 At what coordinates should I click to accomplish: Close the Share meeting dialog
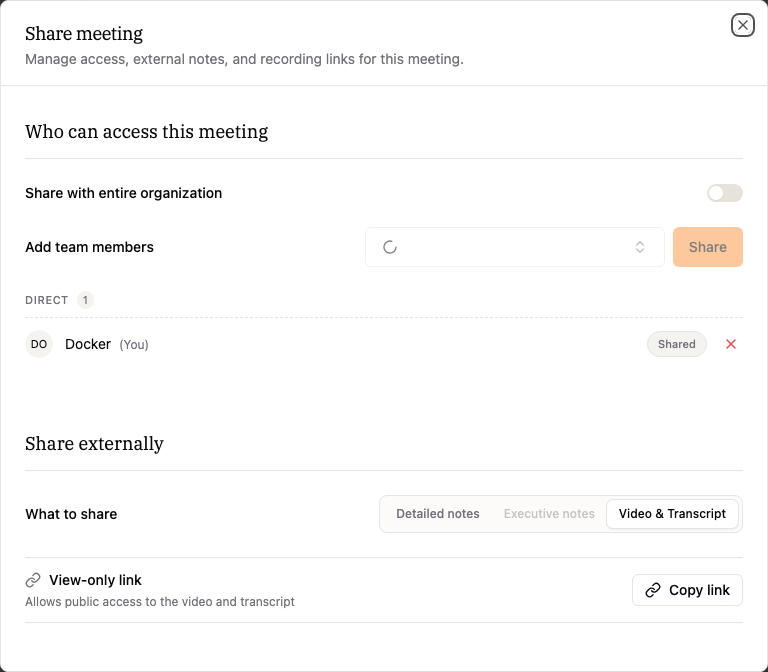click(x=743, y=24)
